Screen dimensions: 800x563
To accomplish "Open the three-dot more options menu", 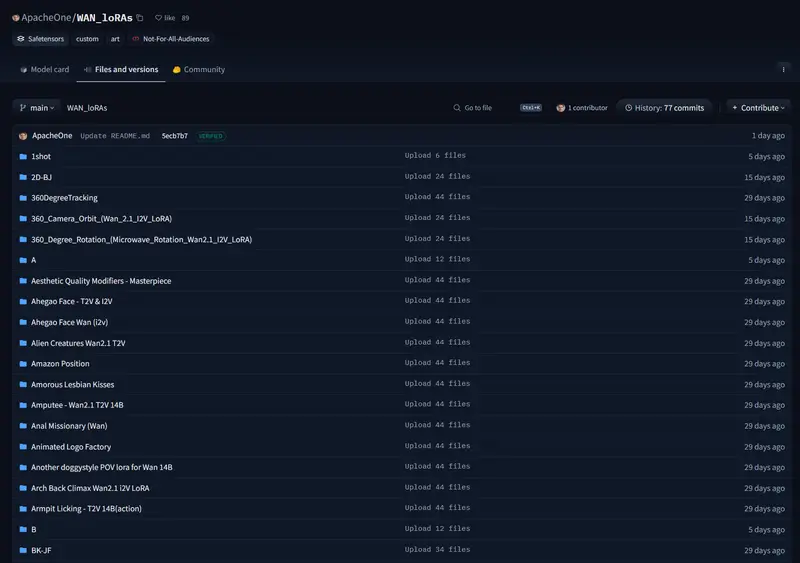I will 783,69.
